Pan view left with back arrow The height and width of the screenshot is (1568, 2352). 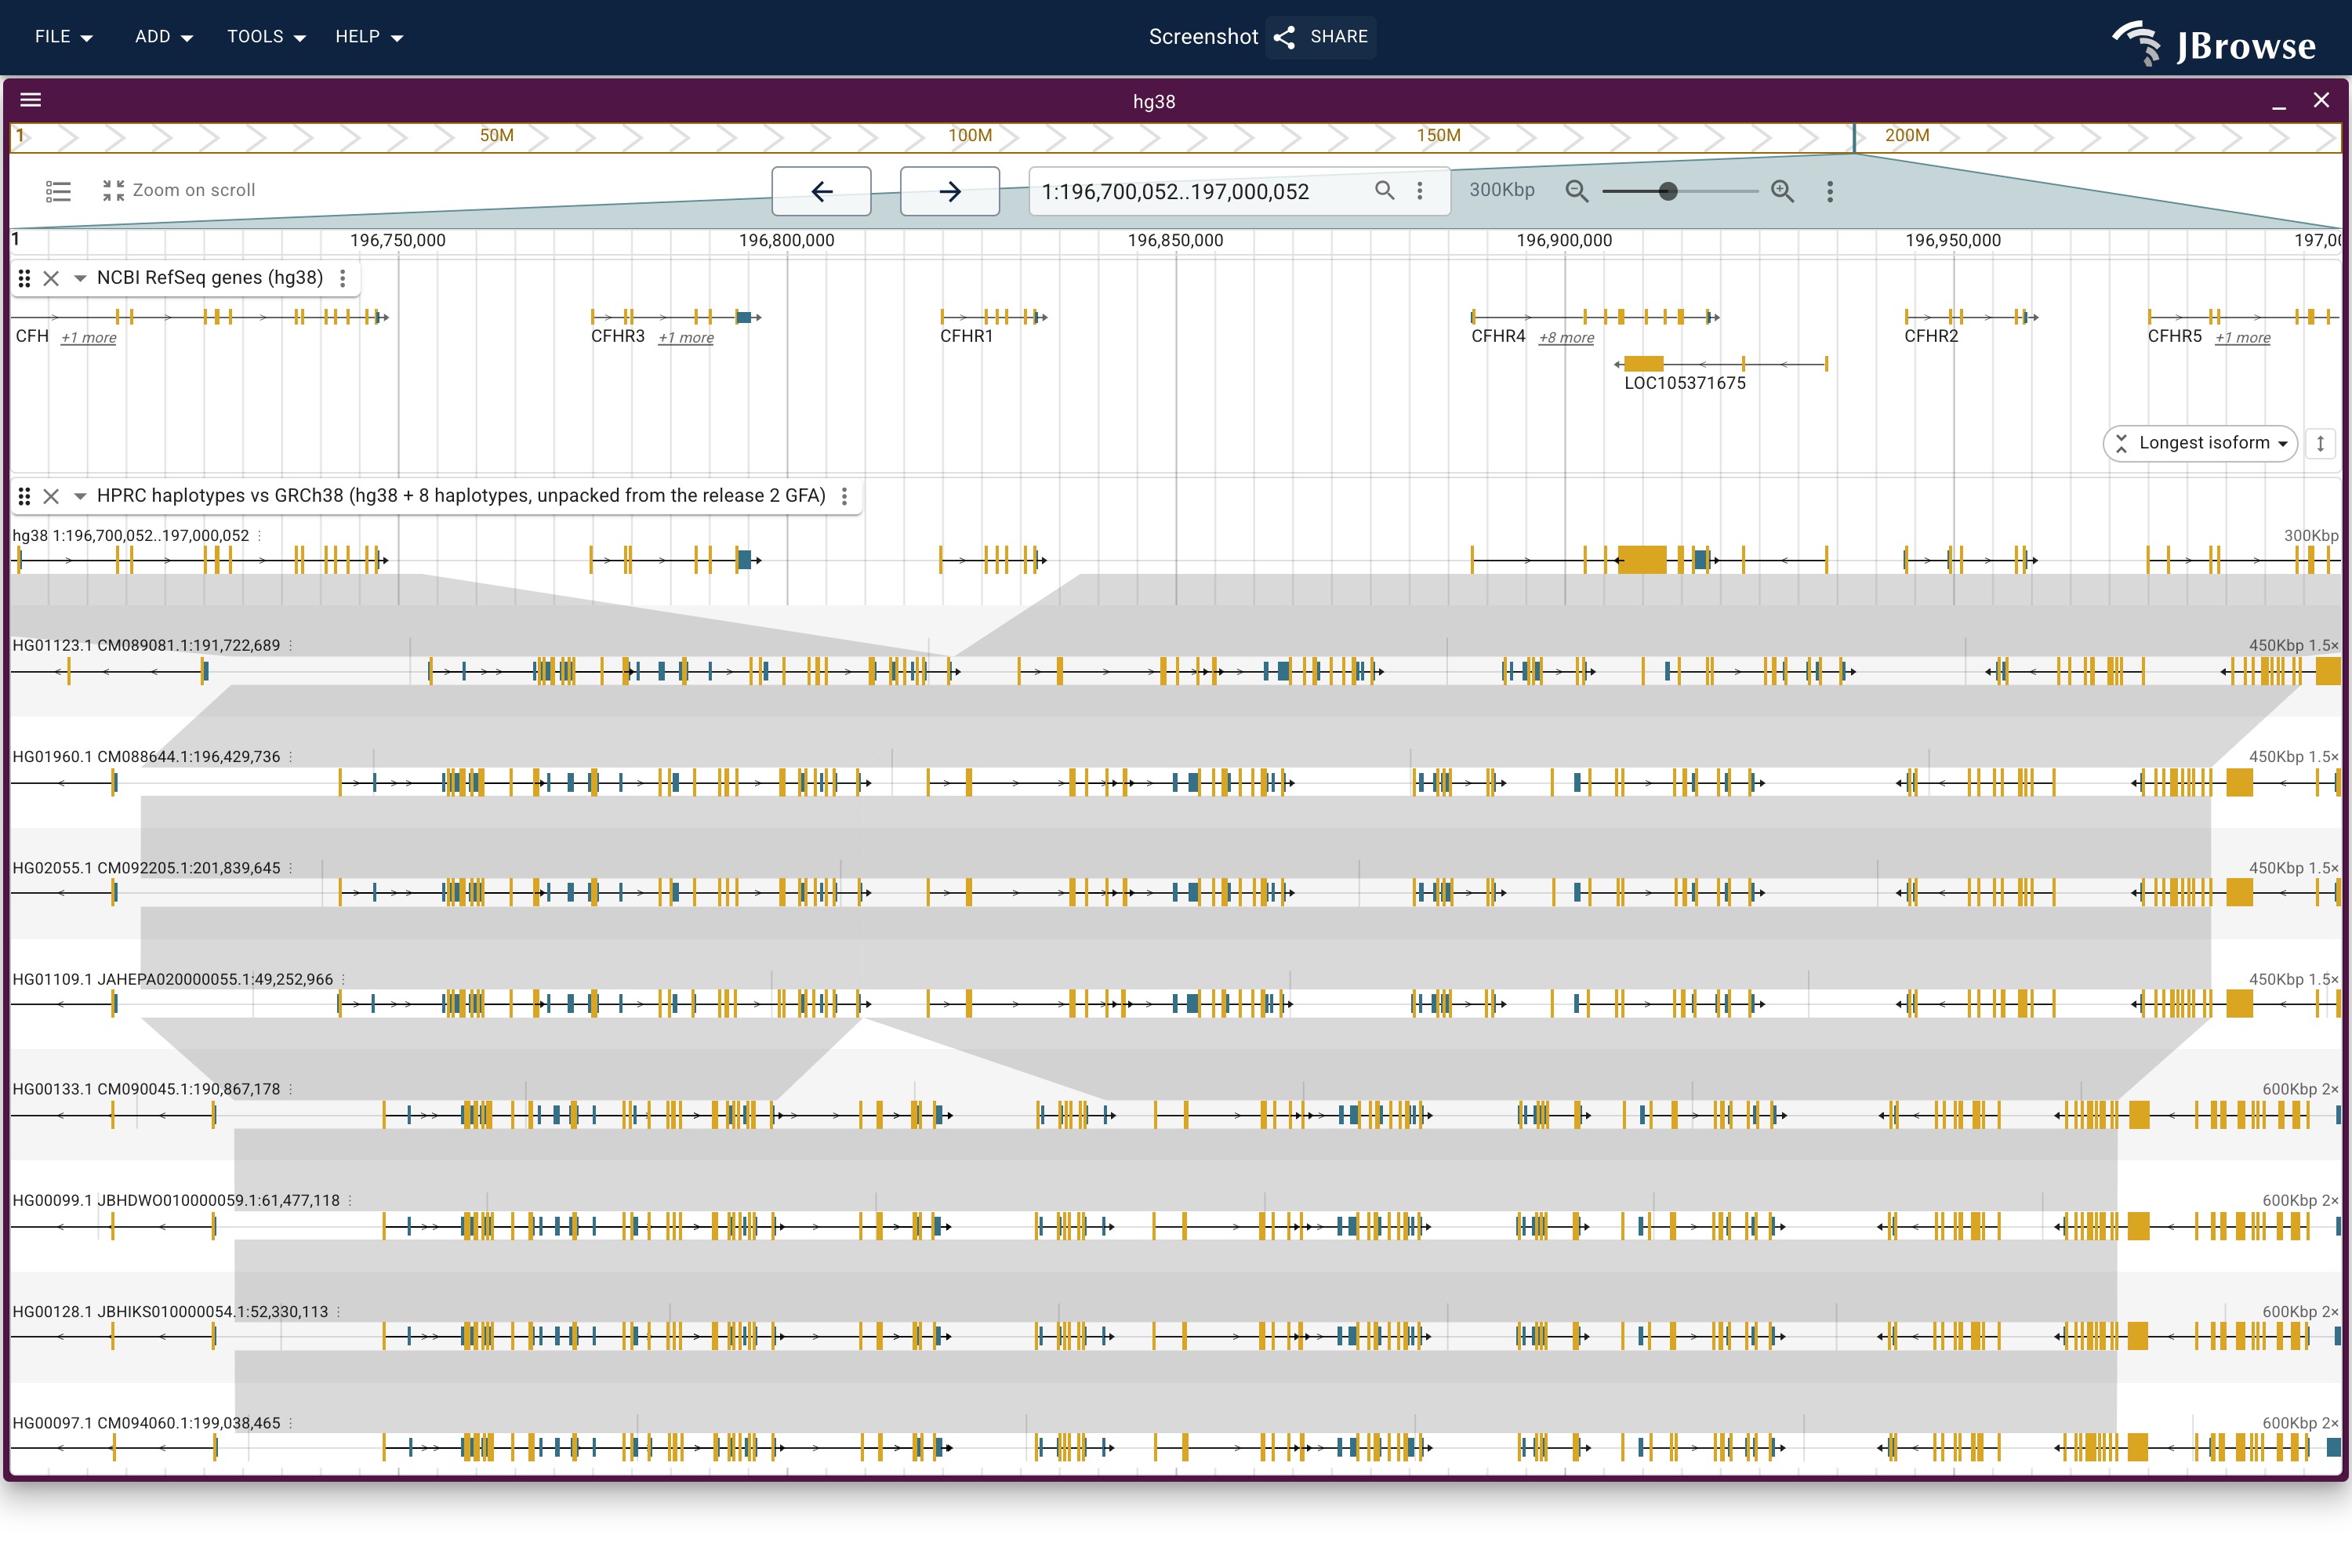(821, 191)
